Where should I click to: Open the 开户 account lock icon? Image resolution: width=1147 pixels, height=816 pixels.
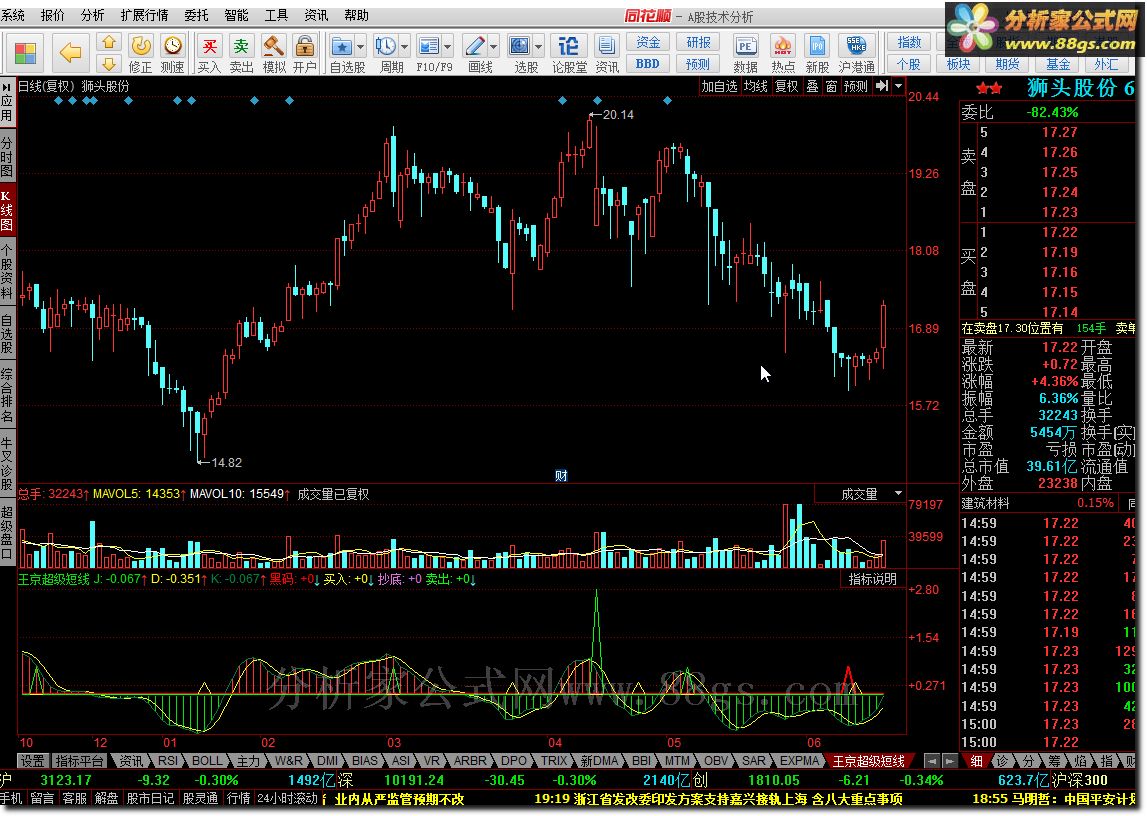304,53
